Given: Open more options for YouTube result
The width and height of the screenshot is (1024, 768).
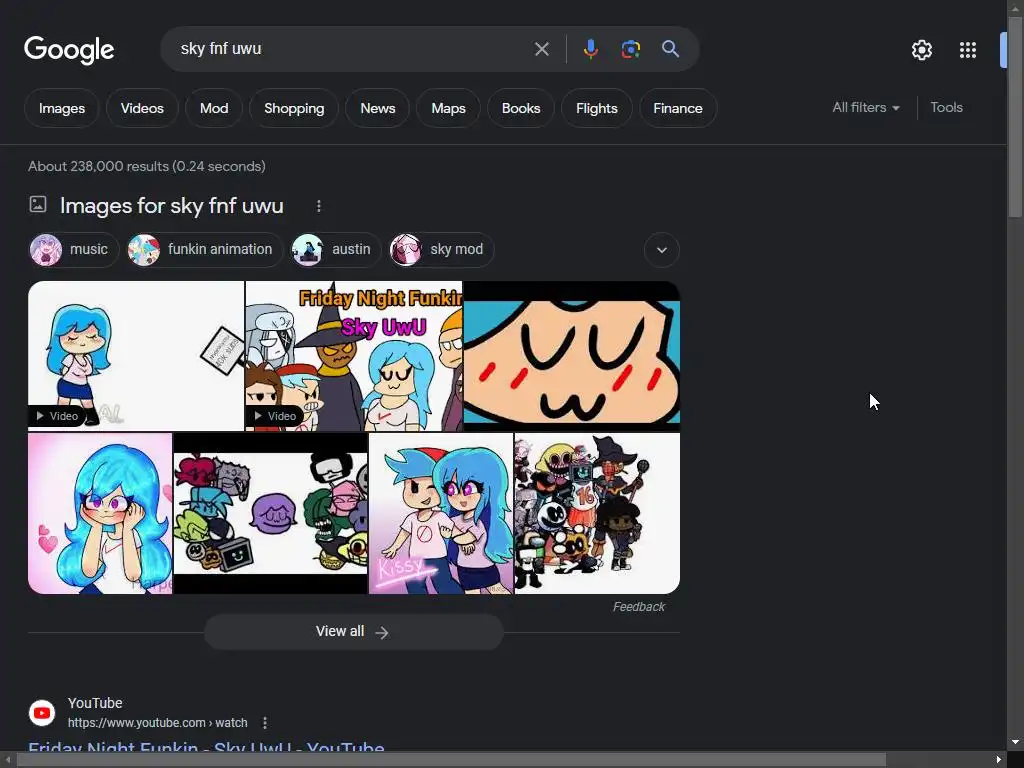Looking at the screenshot, I should tap(264, 723).
